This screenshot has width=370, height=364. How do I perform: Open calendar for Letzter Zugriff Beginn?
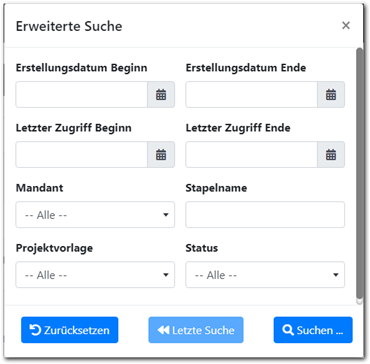point(161,155)
